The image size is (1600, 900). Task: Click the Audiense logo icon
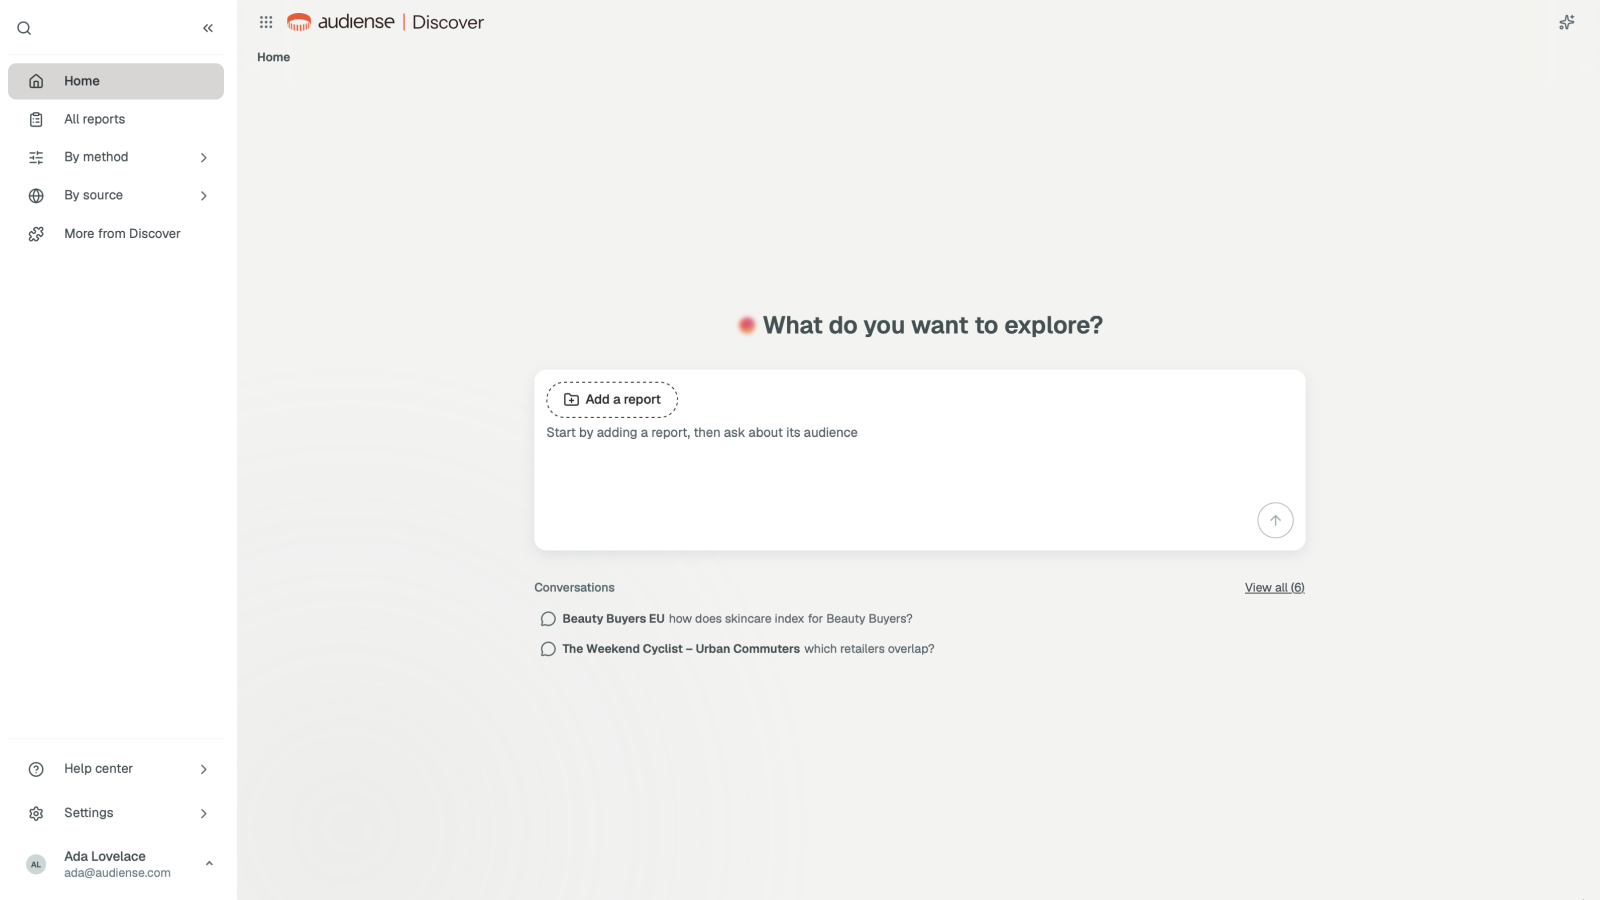(x=299, y=22)
